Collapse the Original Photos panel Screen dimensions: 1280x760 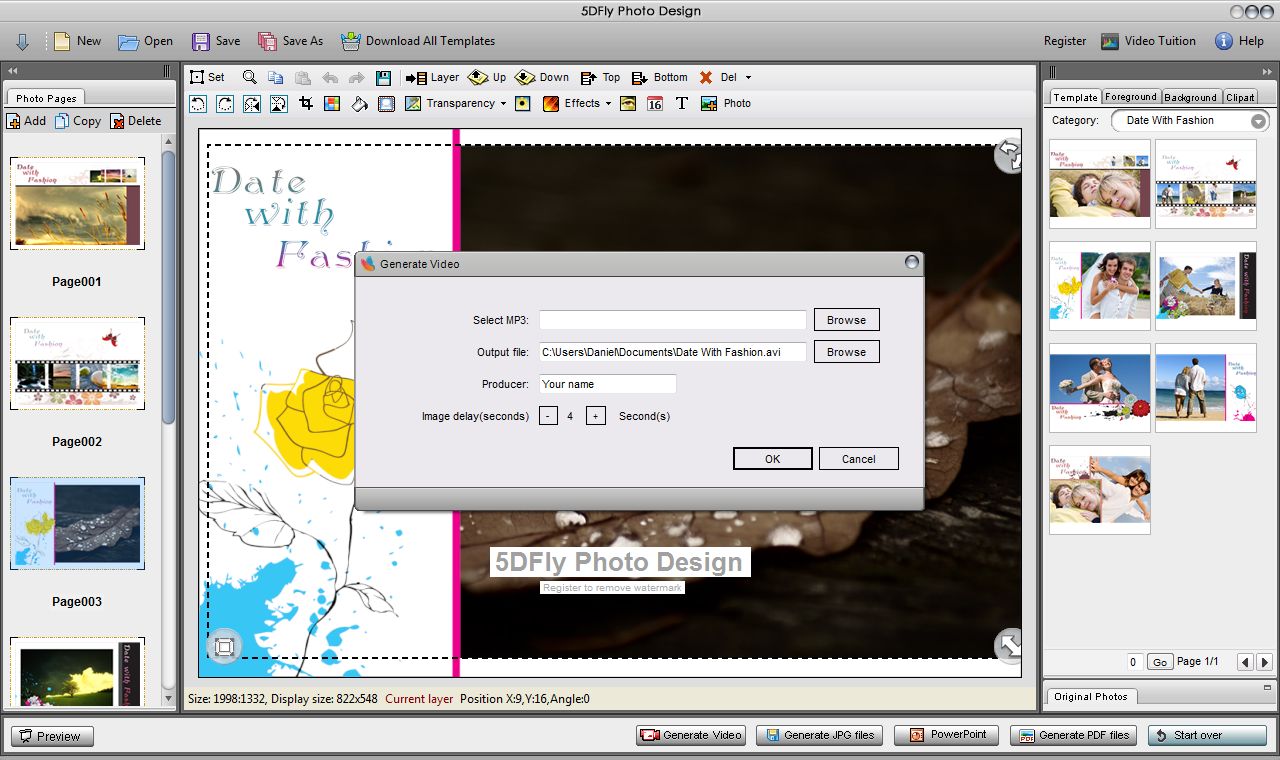coord(1267,687)
